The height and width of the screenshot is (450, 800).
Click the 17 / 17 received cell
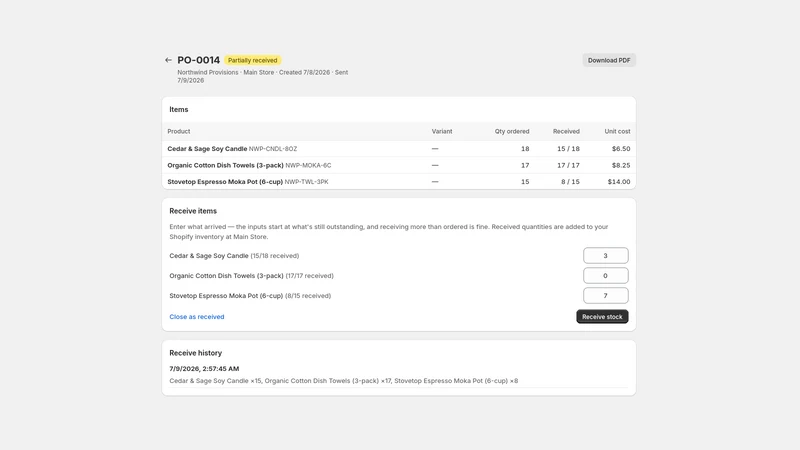click(x=568, y=165)
